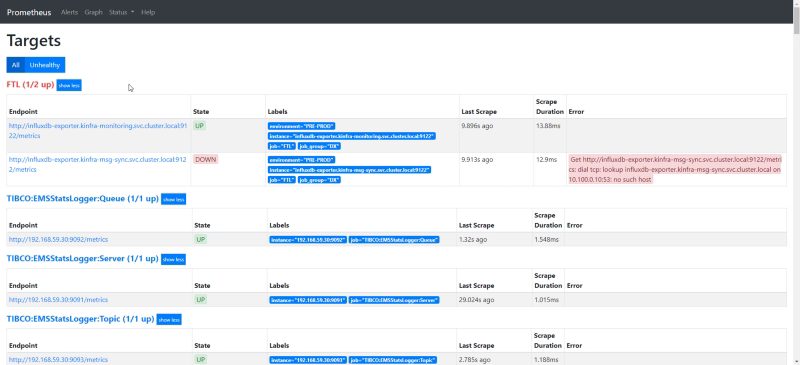Open the Graph page

(93, 12)
